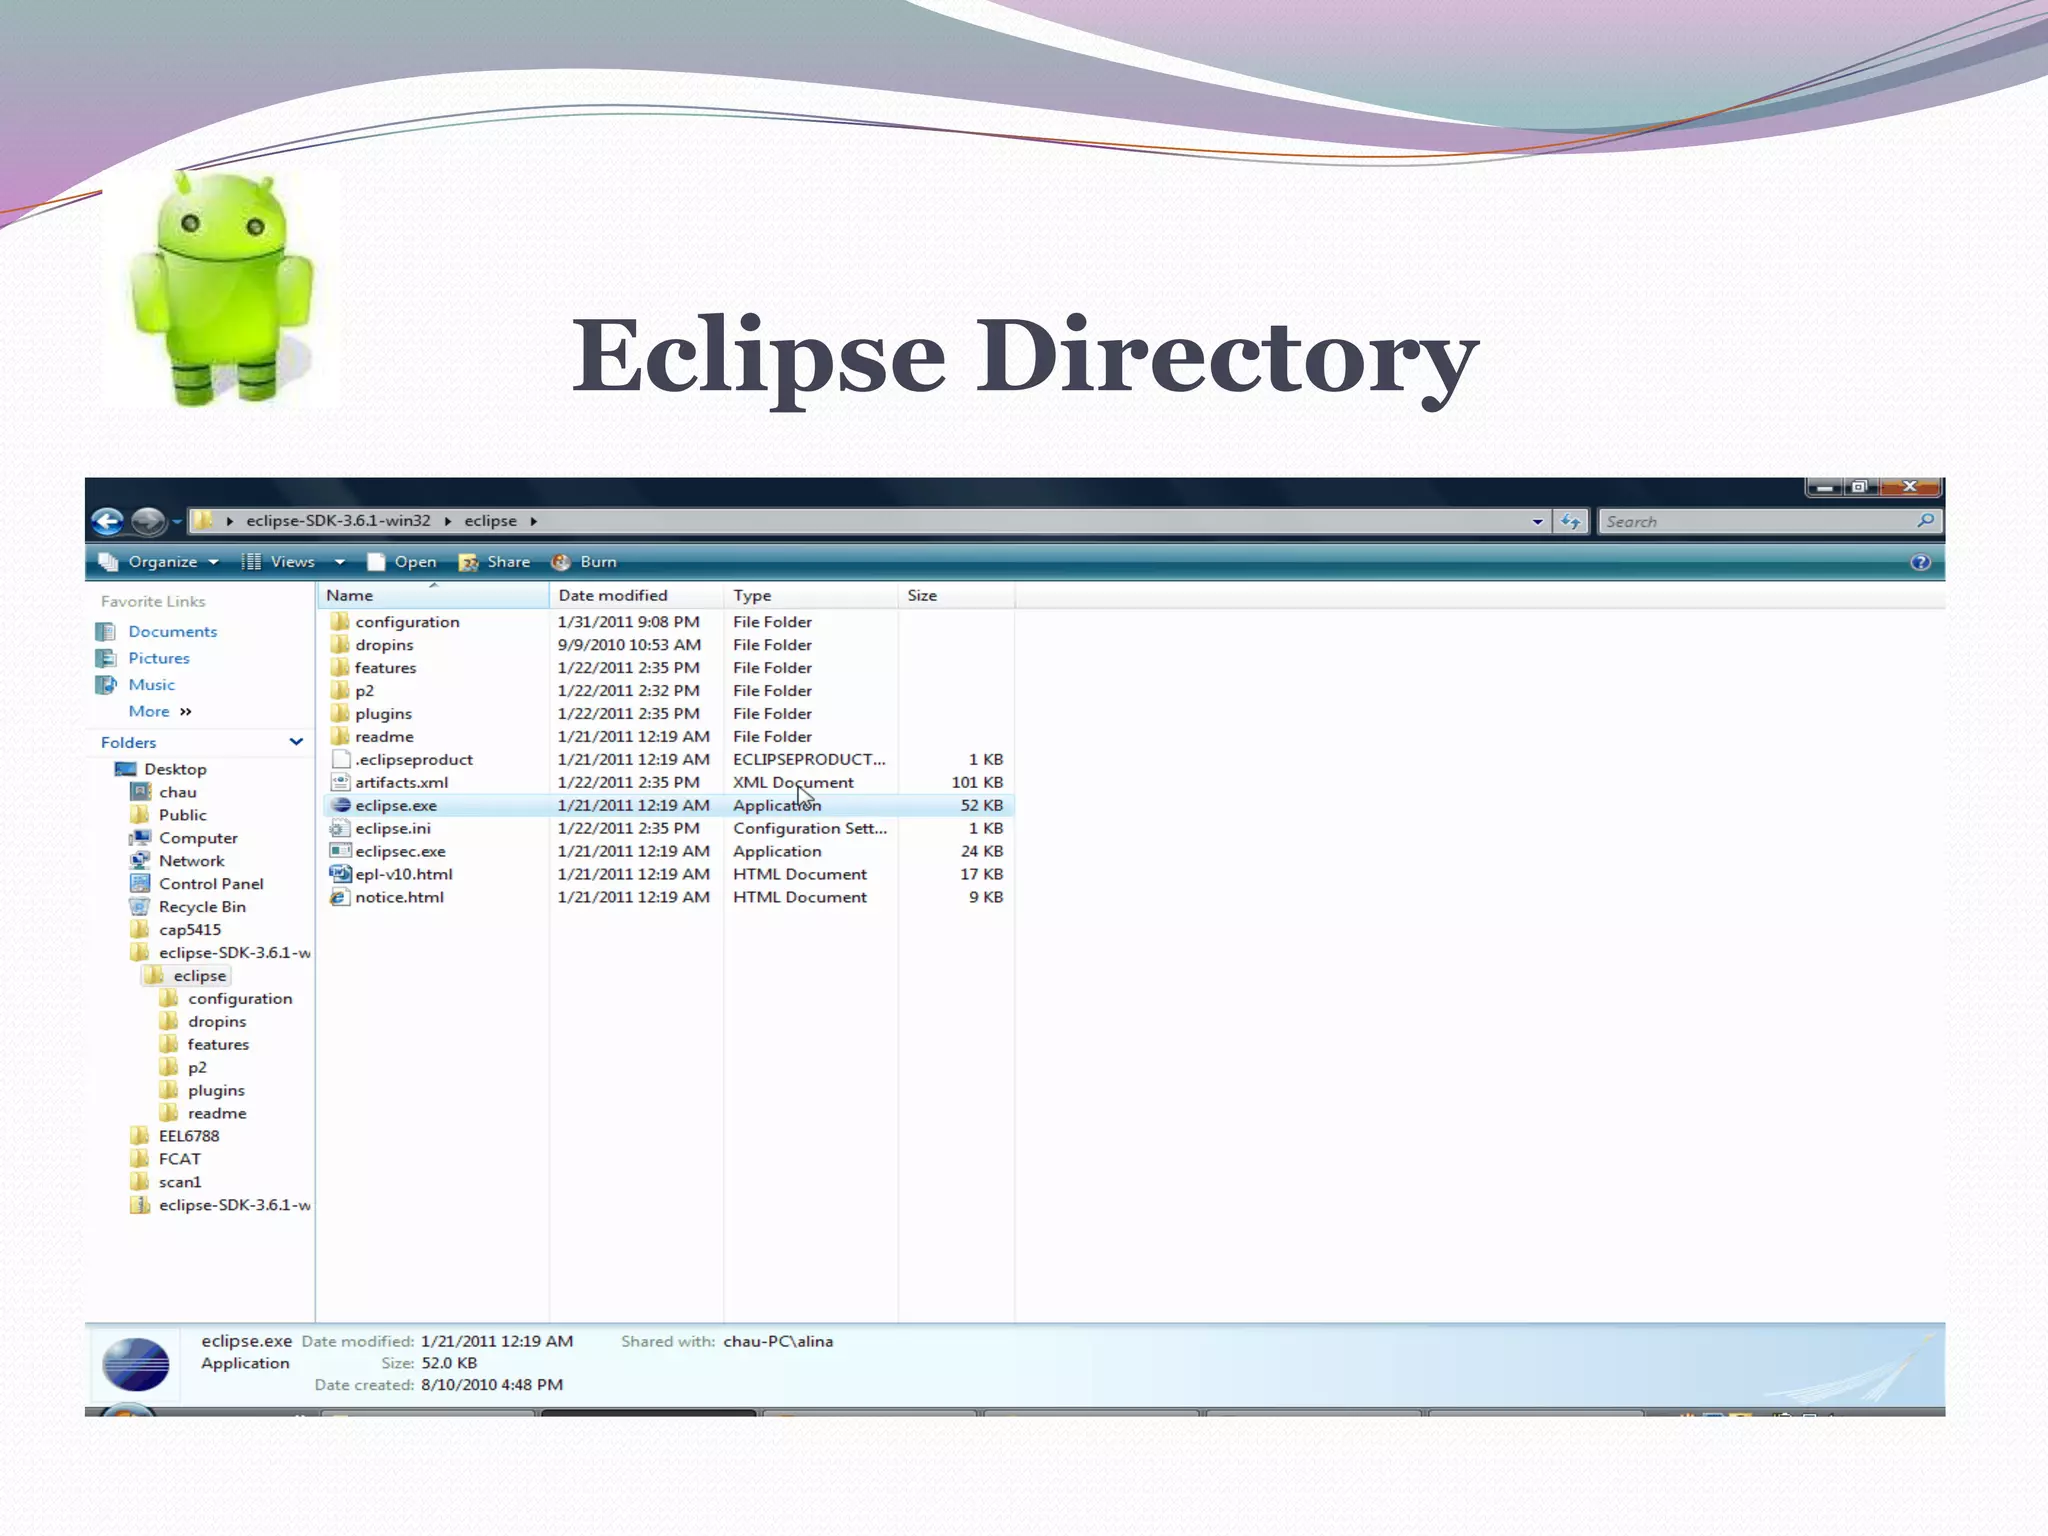Image resolution: width=2048 pixels, height=1536 pixels.
Task: Select eclipse-SDK-3.6.1-win32 breadcrumb in address bar
Action: coord(338,521)
